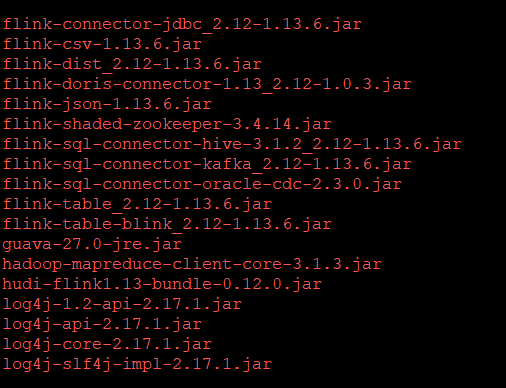
Task: Click hadoop-mapreduce-client-core-3.1.3.jar filename
Action: click(192, 265)
